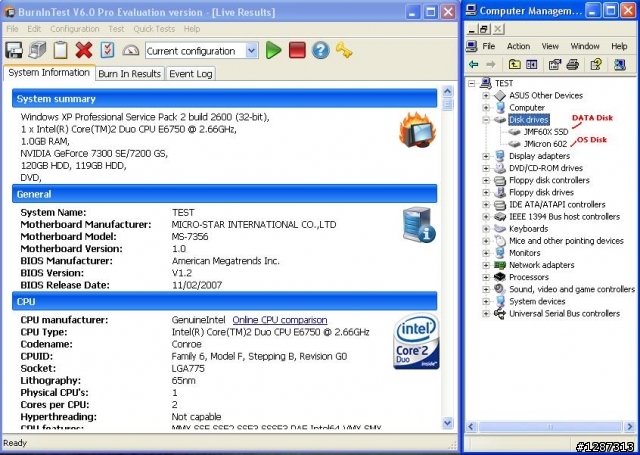
Task: Collapse the Disk drives node
Action: 486,120
